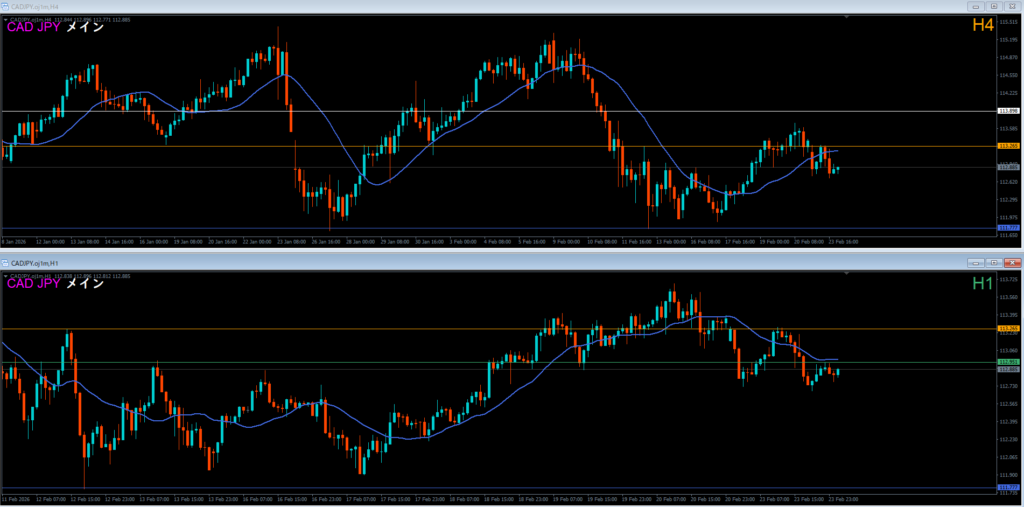Screen dimensions: 1024x507
Task: Select the green price label on H1 chart
Action: pos(1008,362)
